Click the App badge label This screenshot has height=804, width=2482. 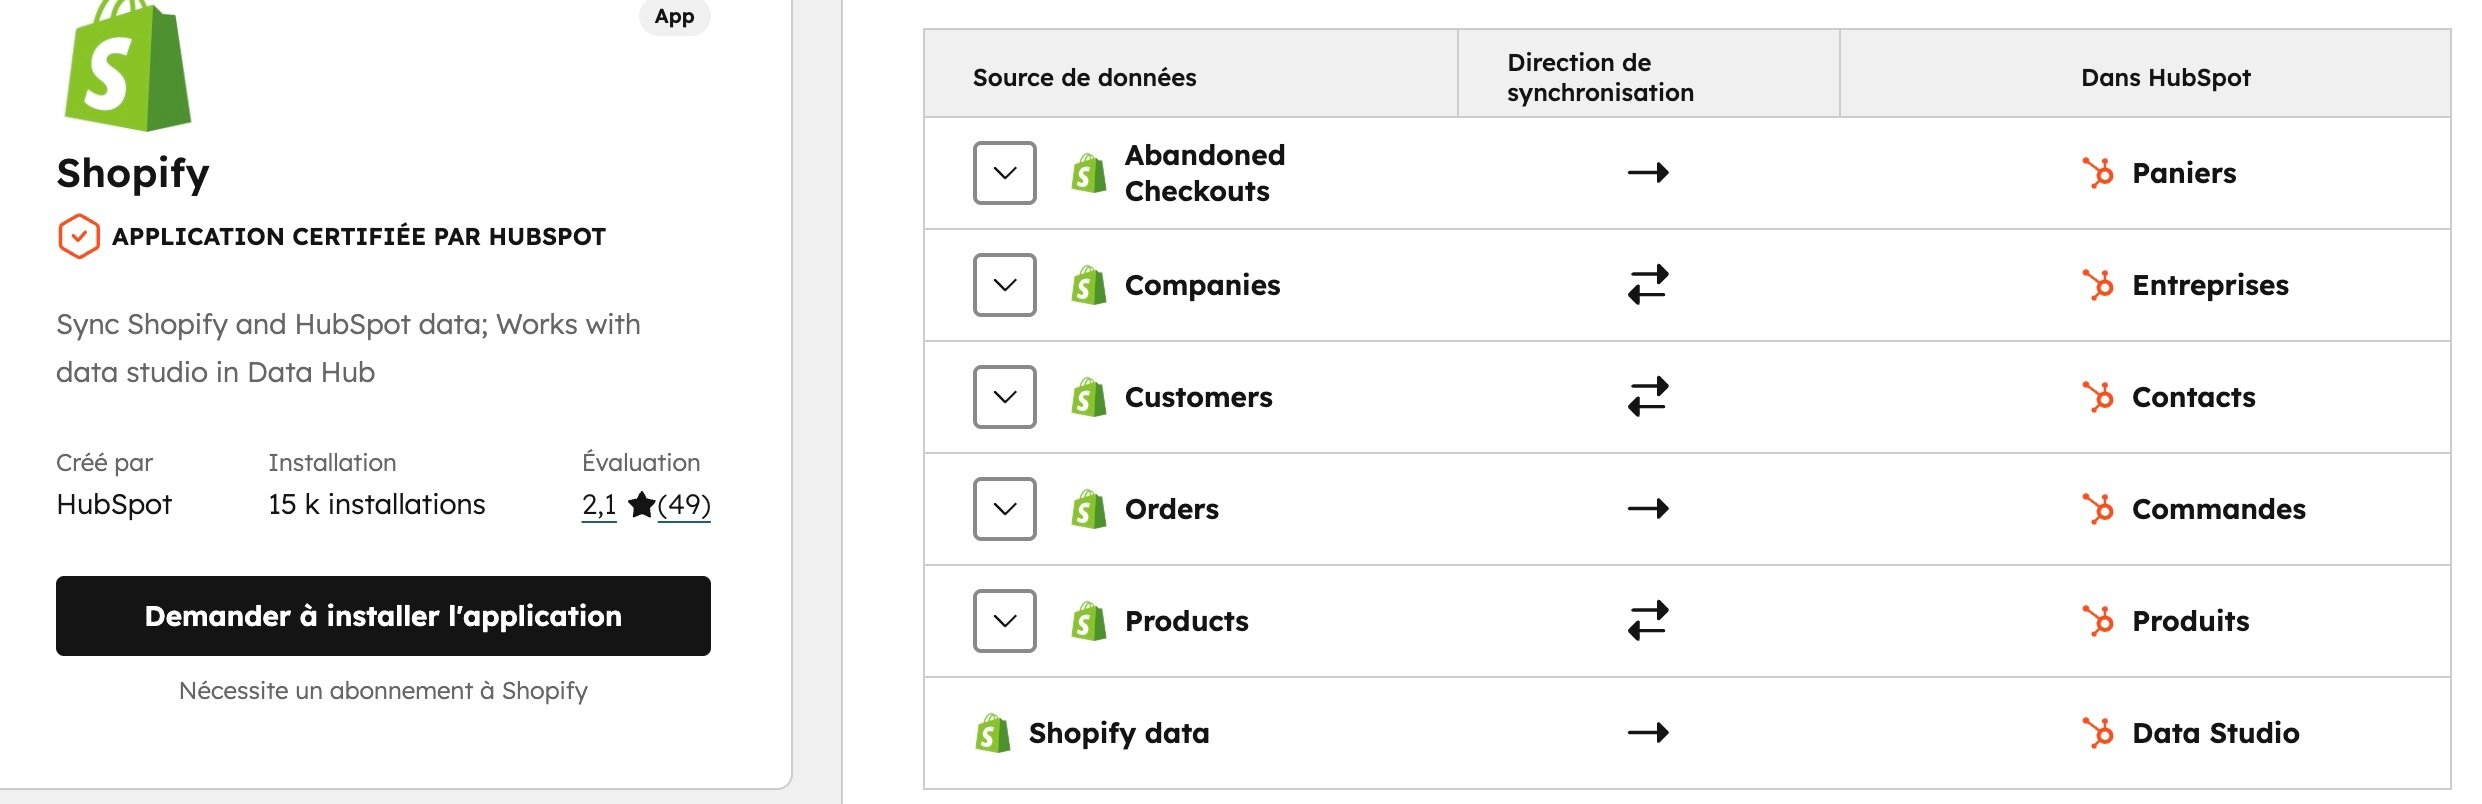[x=675, y=16]
